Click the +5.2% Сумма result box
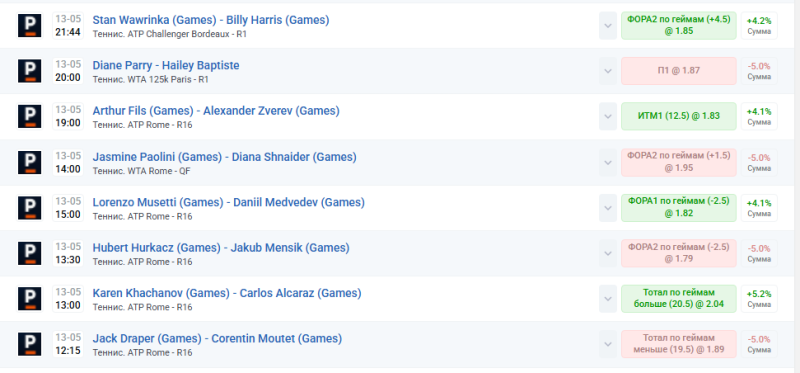The height and width of the screenshot is (373, 800). tap(759, 299)
